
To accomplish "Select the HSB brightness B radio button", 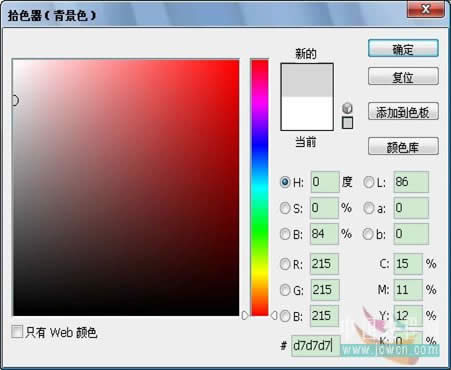I will pyautogui.click(x=285, y=234).
